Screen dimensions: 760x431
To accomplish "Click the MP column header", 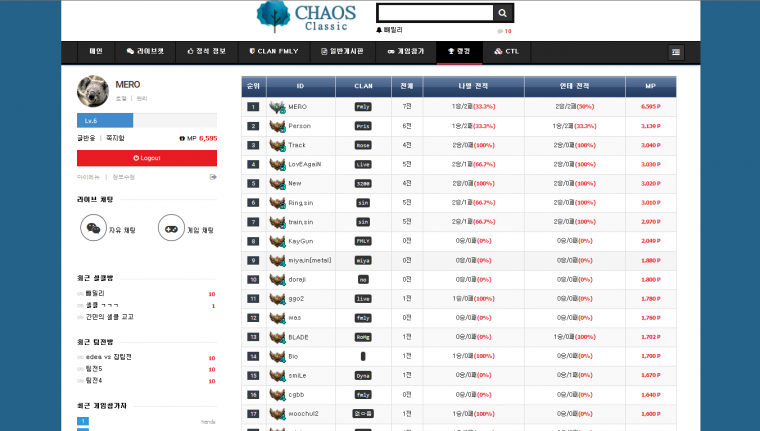I will pos(650,86).
